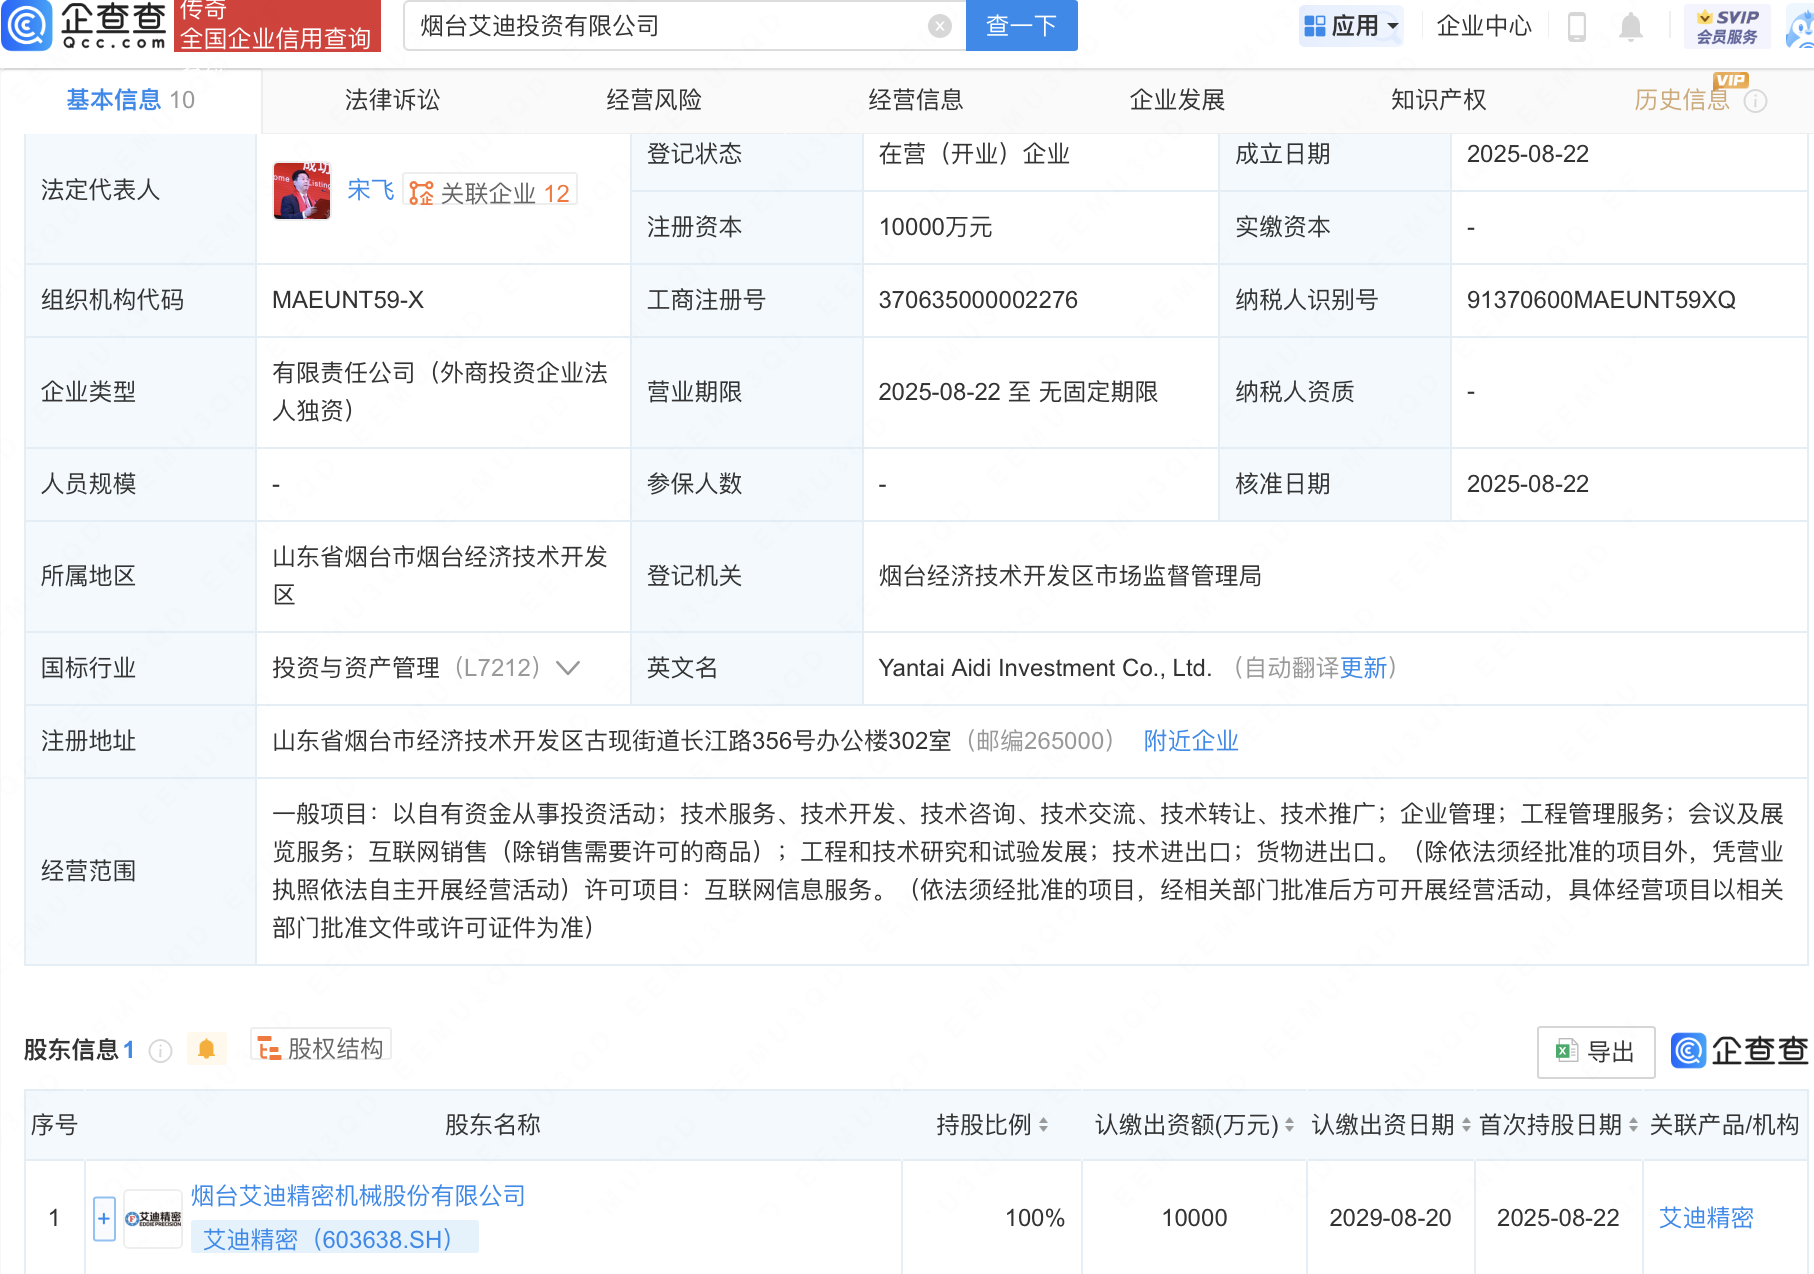Open 股权结构 equity structure view
This screenshot has width=1814, height=1274.
321,1048
